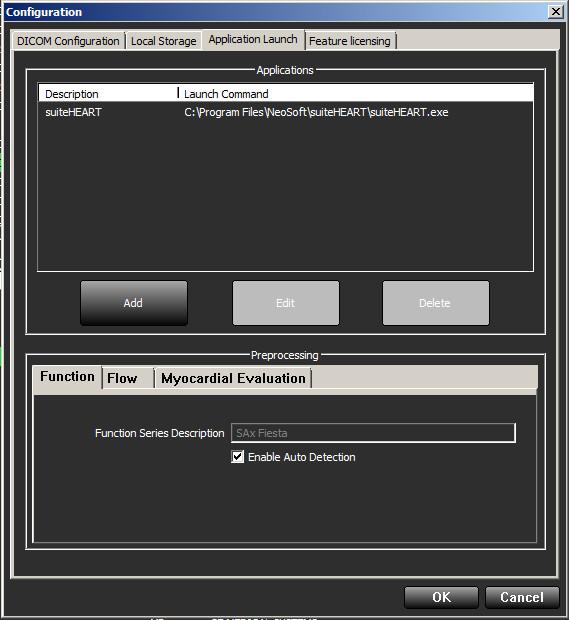Click the Description column header
Viewport: 569px width, 620px height.
(x=108, y=94)
